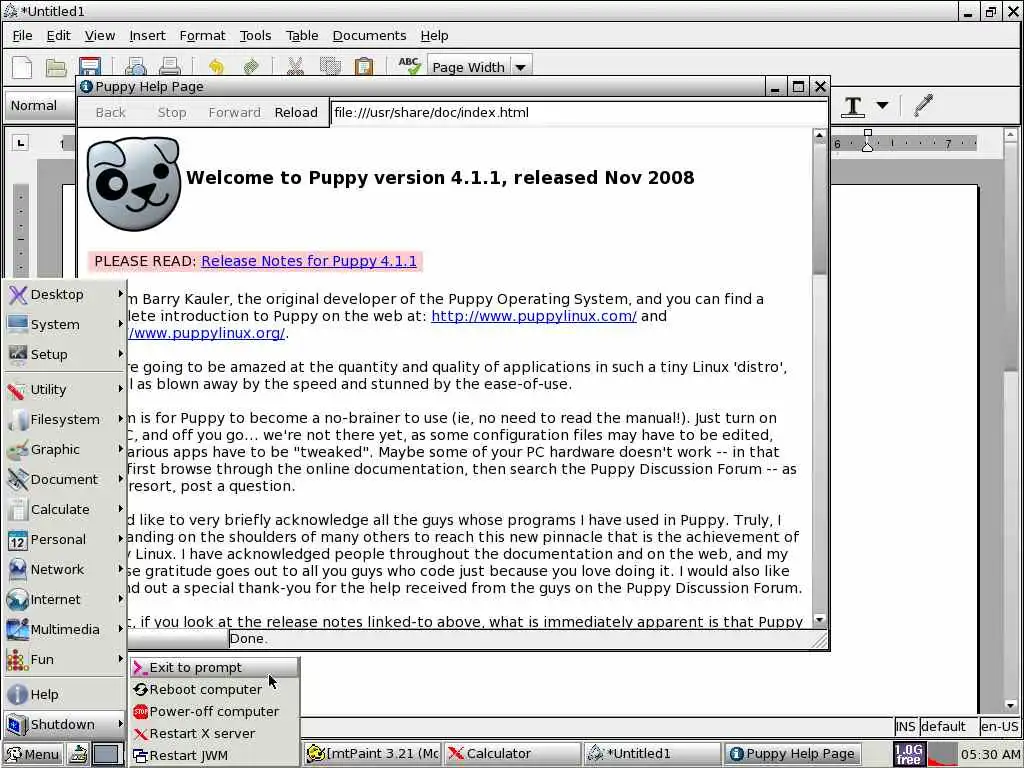Expand the Graphic submenu
Screen dimensions: 1024x768
[65, 449]
